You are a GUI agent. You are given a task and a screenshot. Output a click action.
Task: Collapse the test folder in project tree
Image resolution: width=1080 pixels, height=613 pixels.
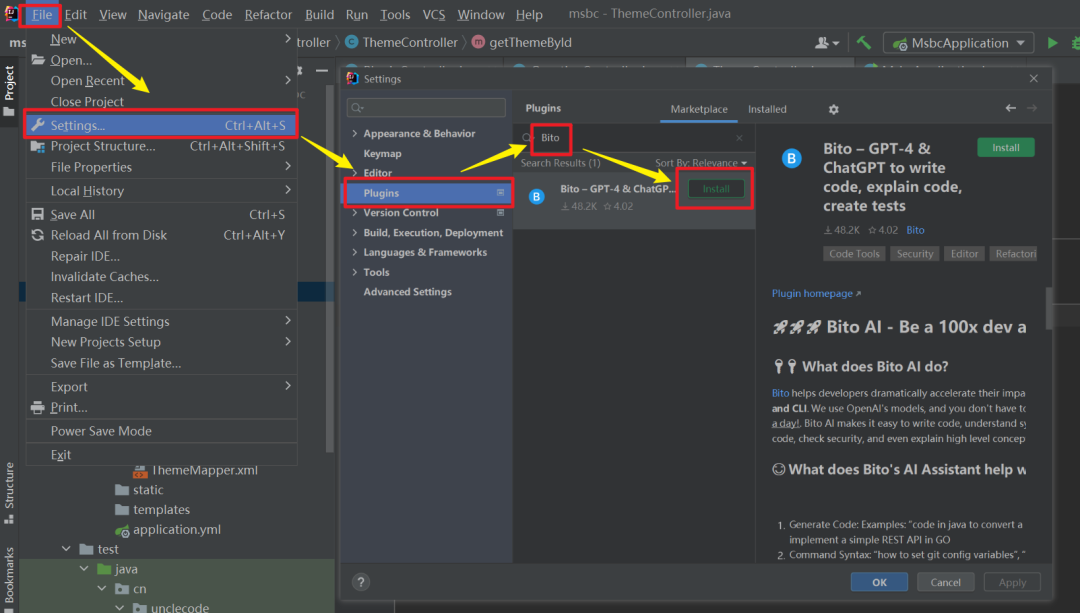coord(66,549)
